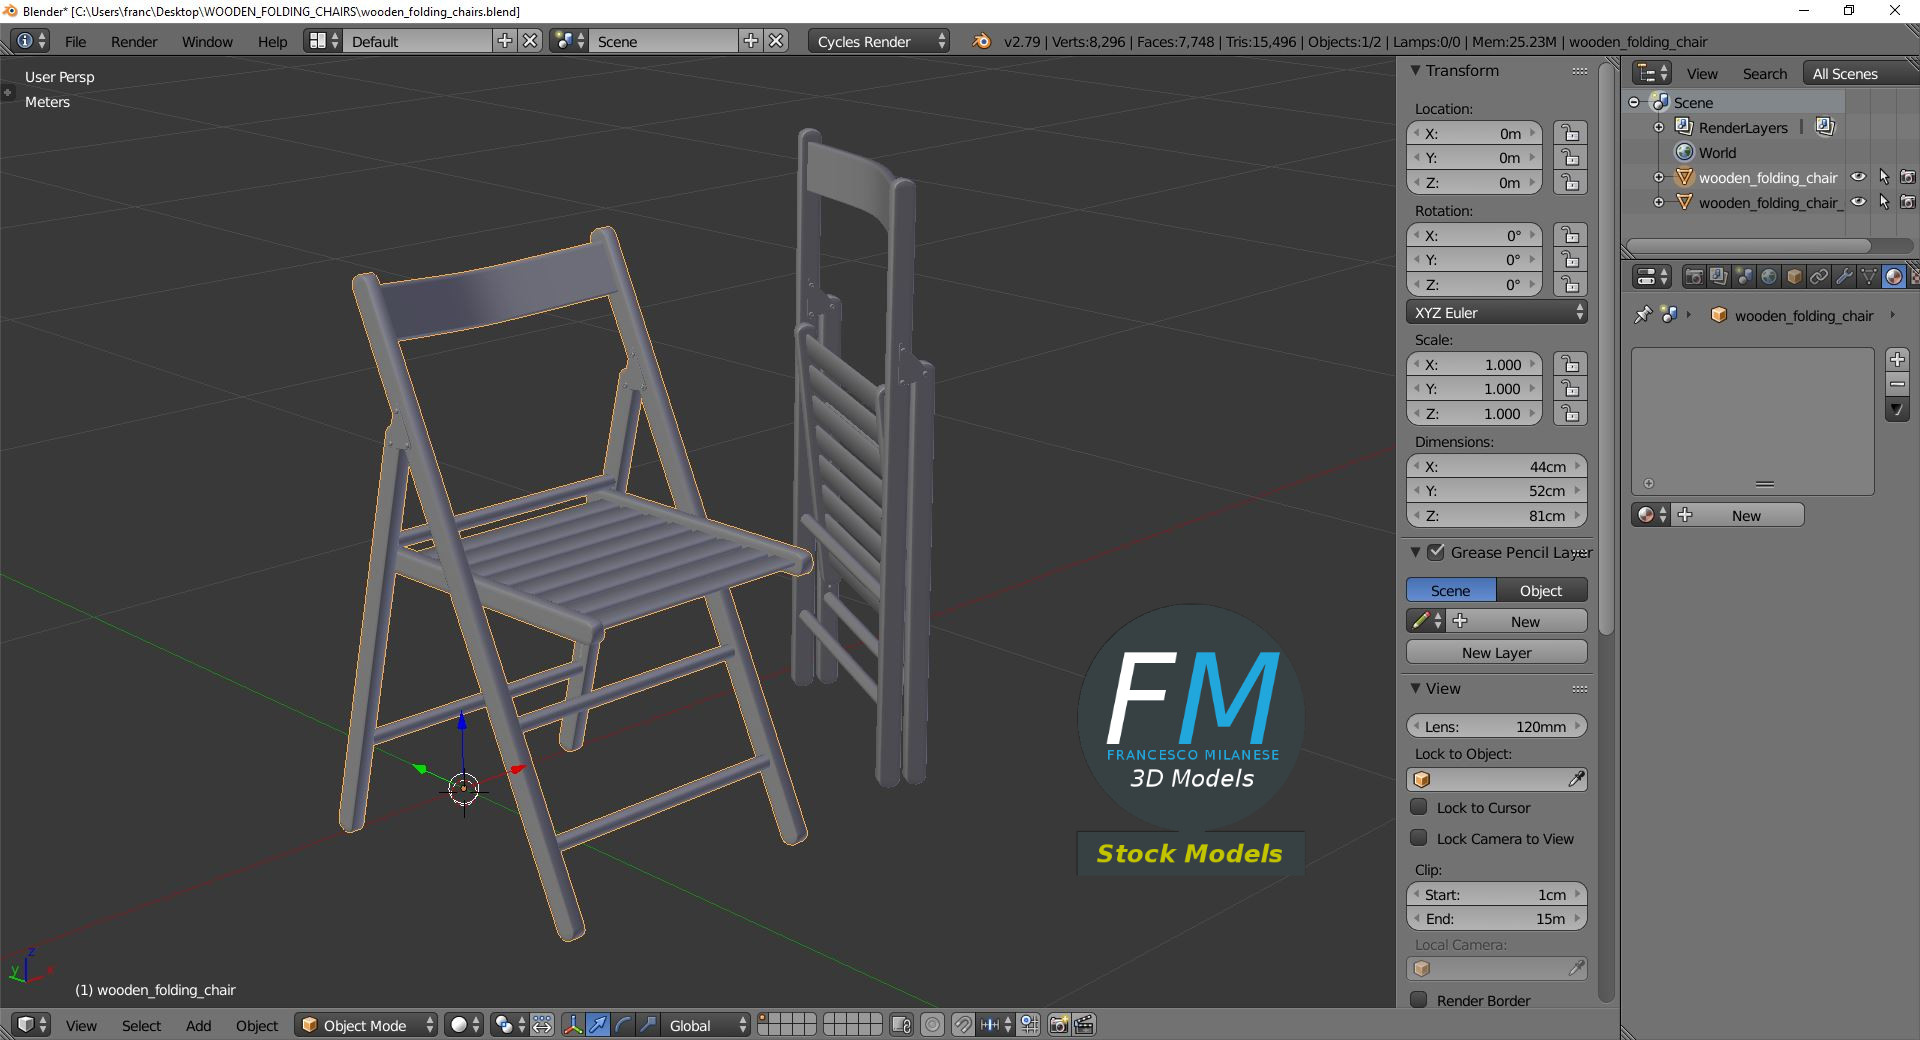
Task: Delete the Default screen layout with X icon
Action: 530,41
